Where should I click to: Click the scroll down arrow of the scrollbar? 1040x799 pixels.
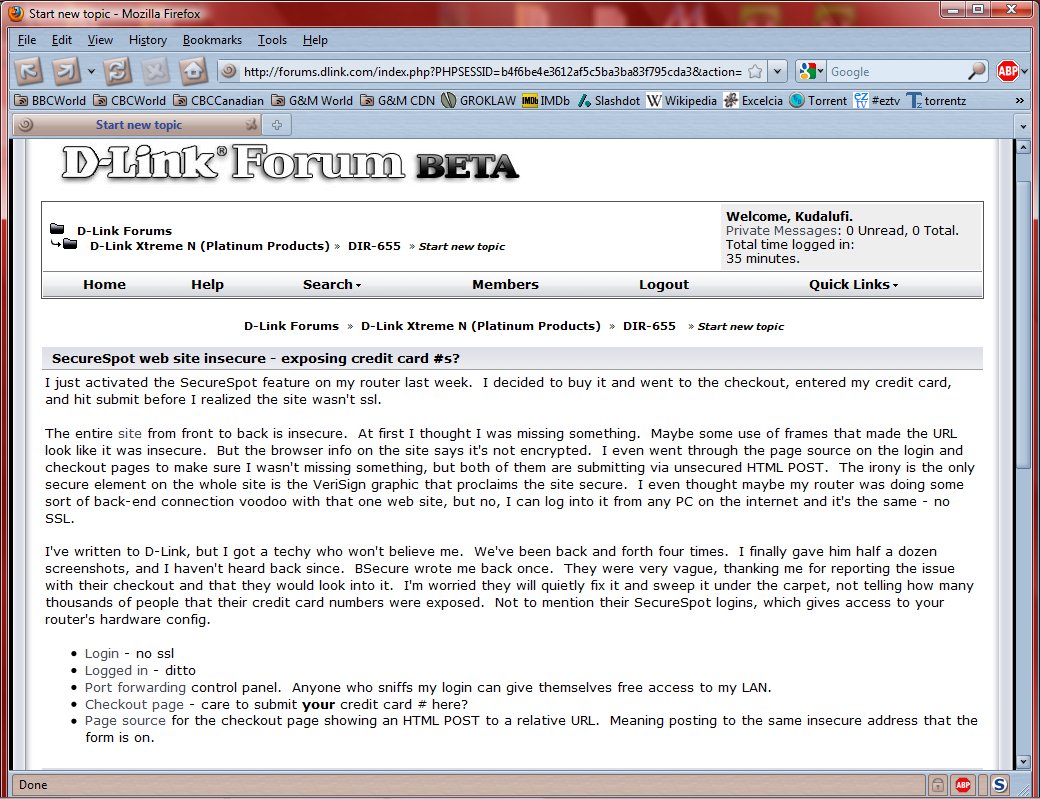[1023, 762]
